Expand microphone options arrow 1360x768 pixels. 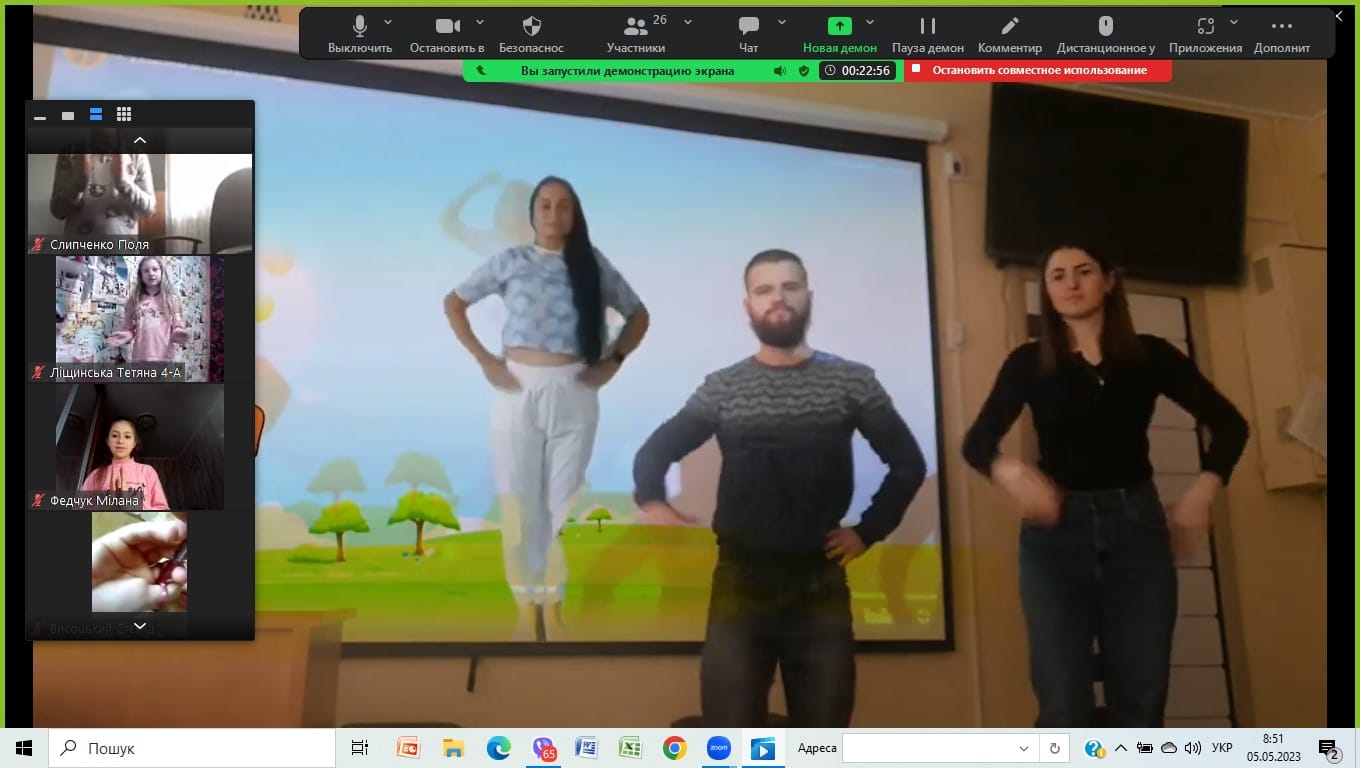(388, 22)
